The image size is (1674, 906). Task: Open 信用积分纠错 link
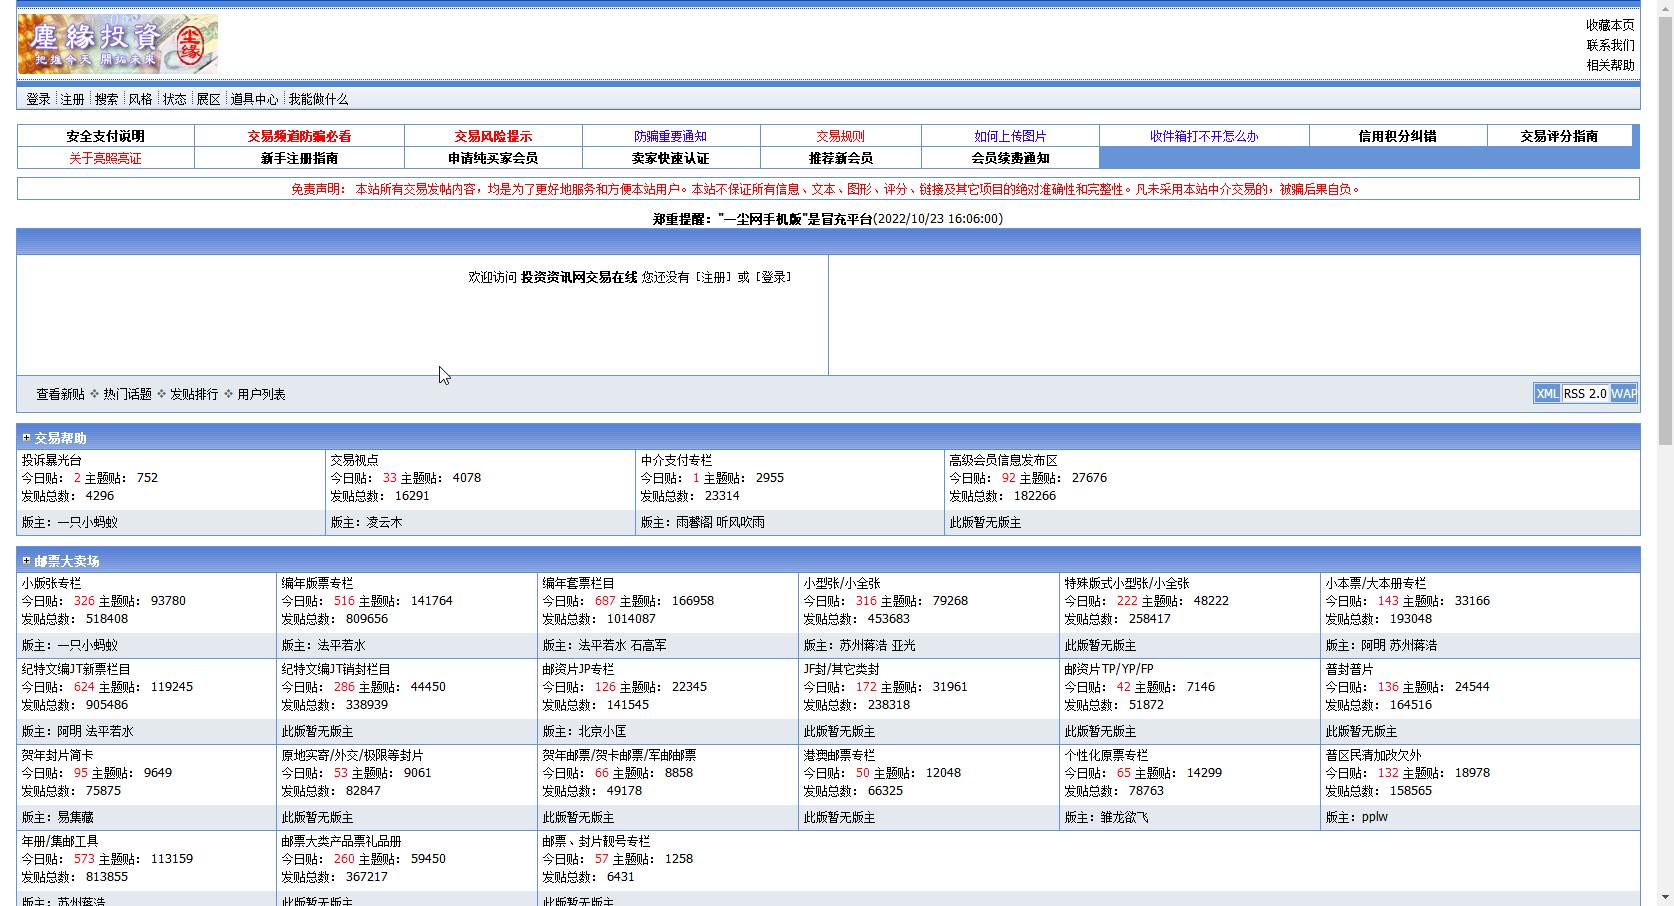coord(1397,136)
